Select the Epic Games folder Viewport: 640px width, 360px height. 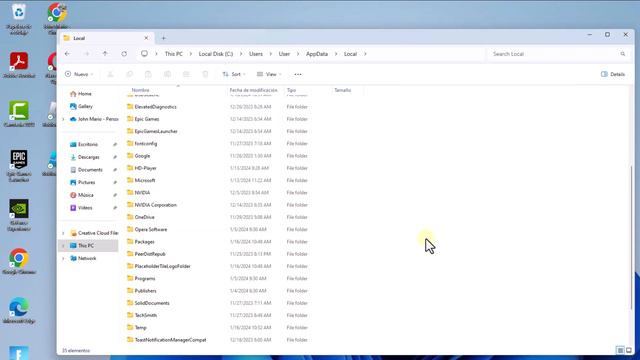[147, 119]
